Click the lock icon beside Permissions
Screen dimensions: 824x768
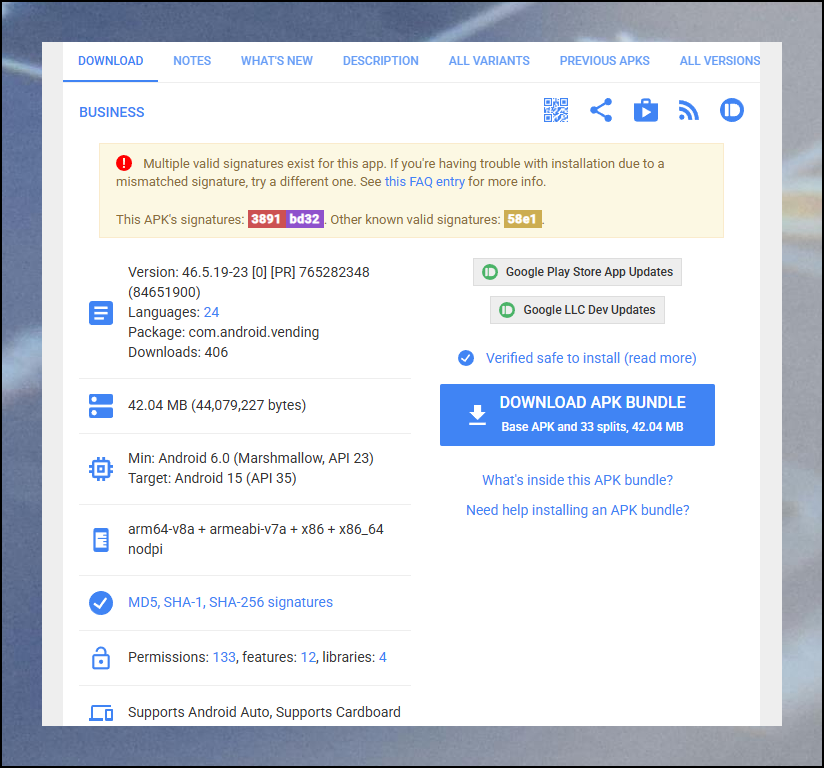(101, 658)
